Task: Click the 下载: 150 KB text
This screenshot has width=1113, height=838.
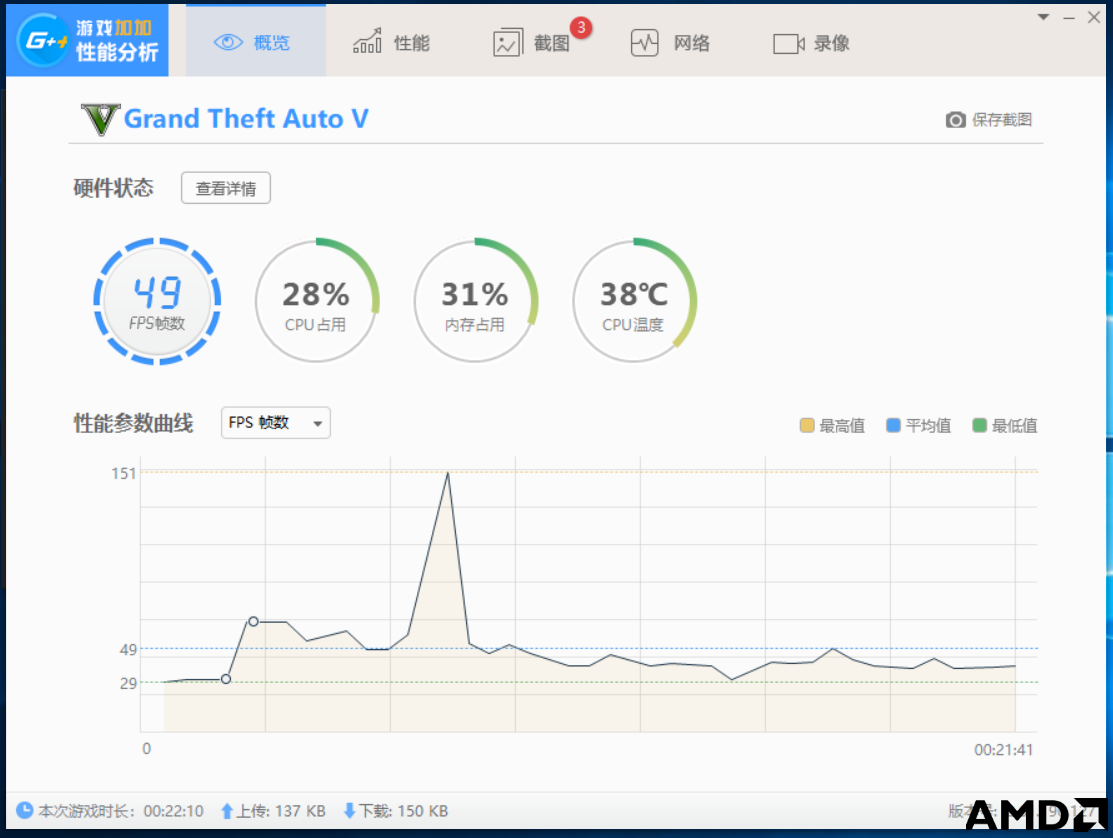Action: 403,811
